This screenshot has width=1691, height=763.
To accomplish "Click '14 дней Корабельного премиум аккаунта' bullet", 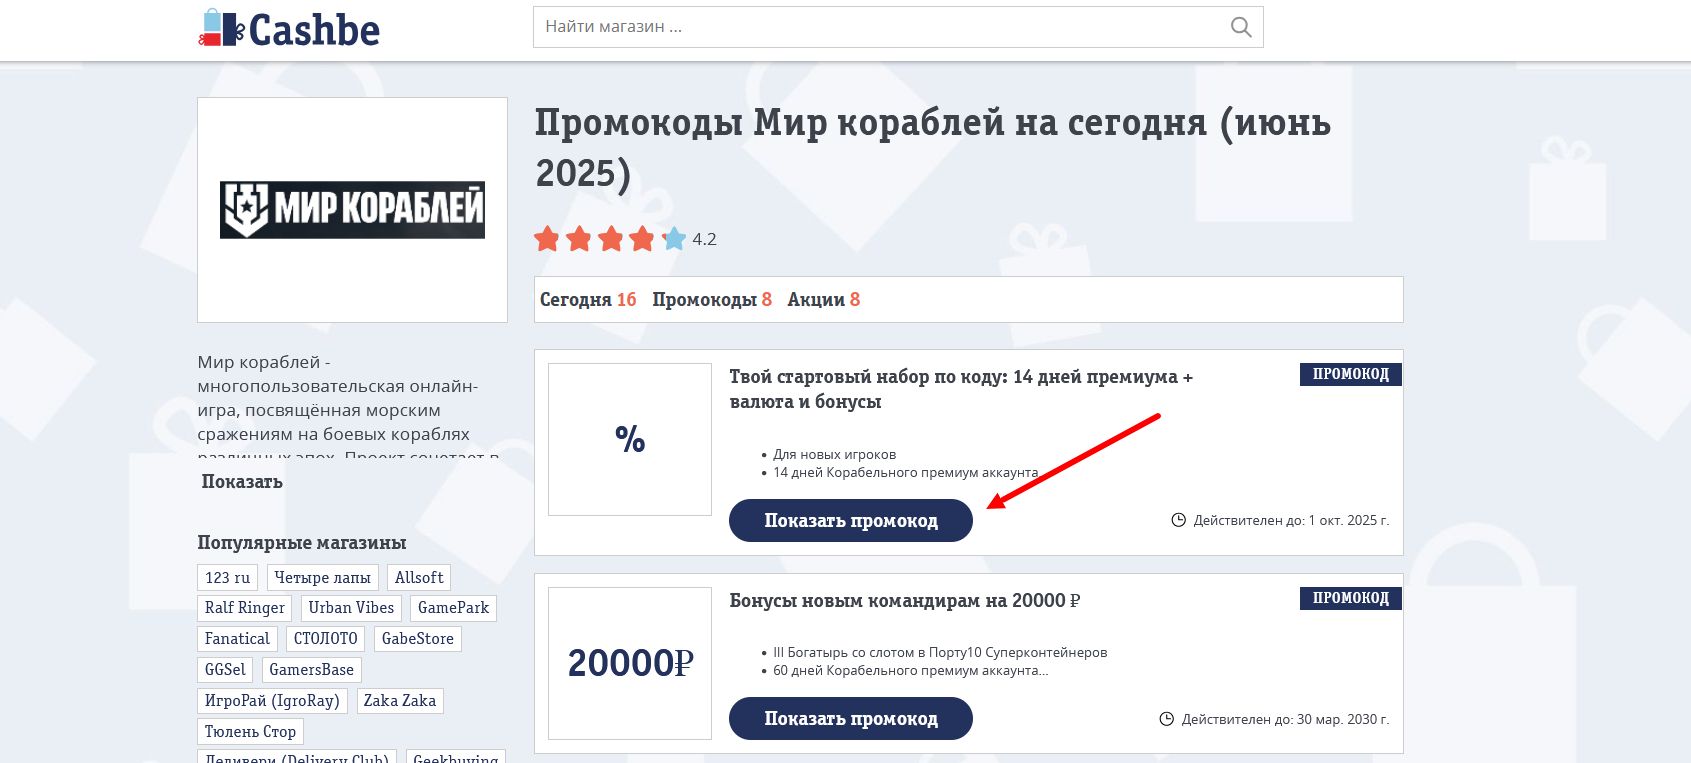I will pyautogui.click(x=905, y=472).
